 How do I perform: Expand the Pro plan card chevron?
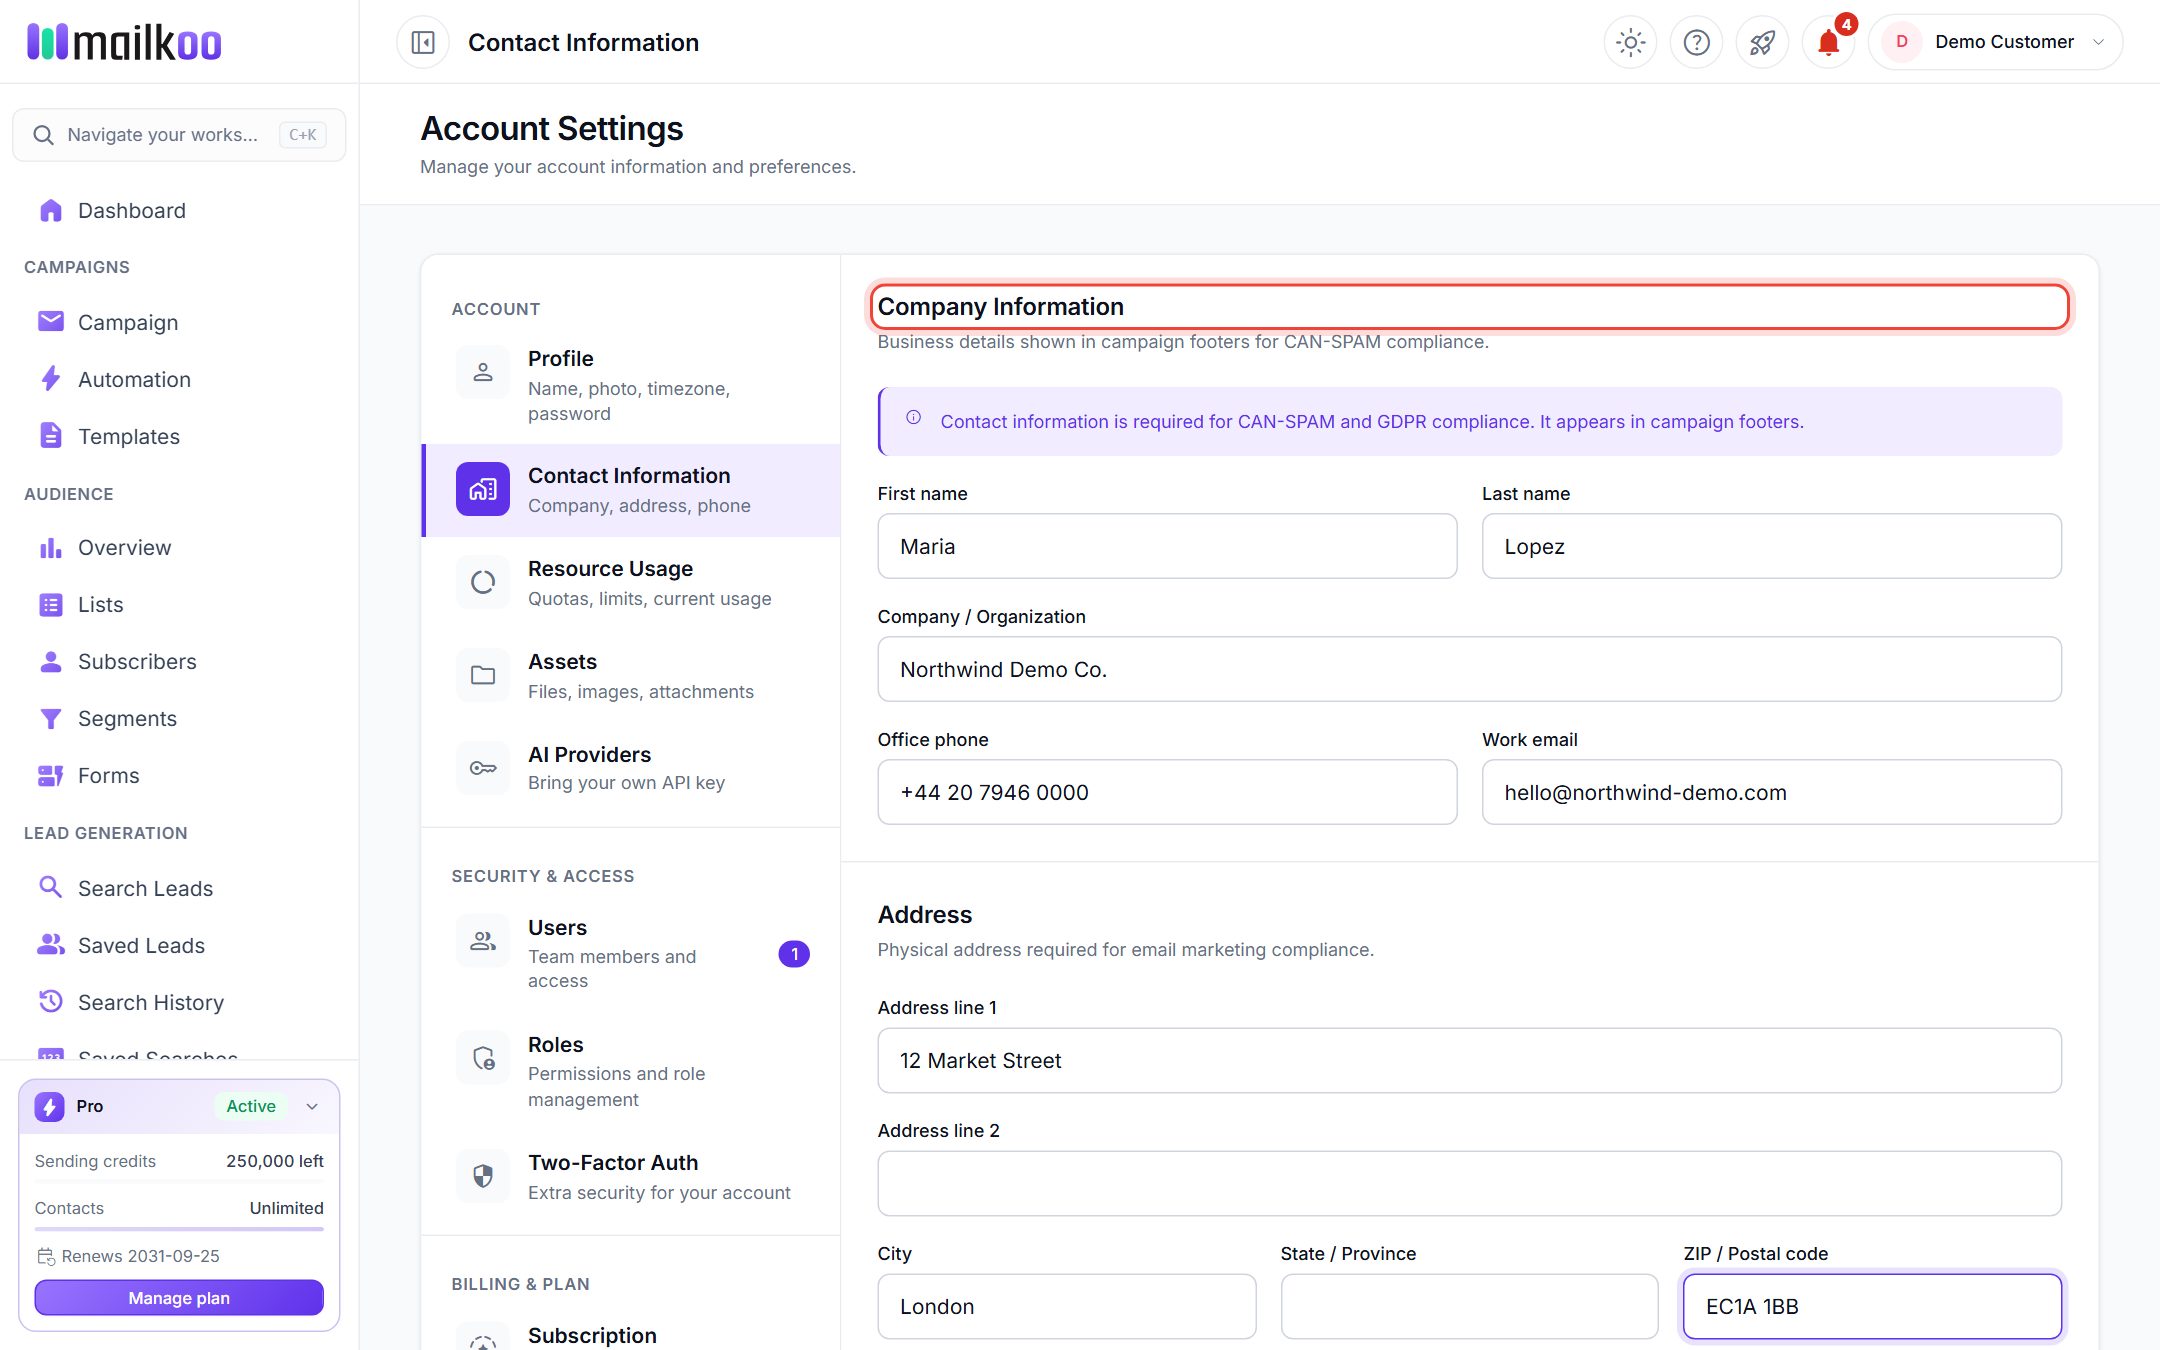[312, 1106]
